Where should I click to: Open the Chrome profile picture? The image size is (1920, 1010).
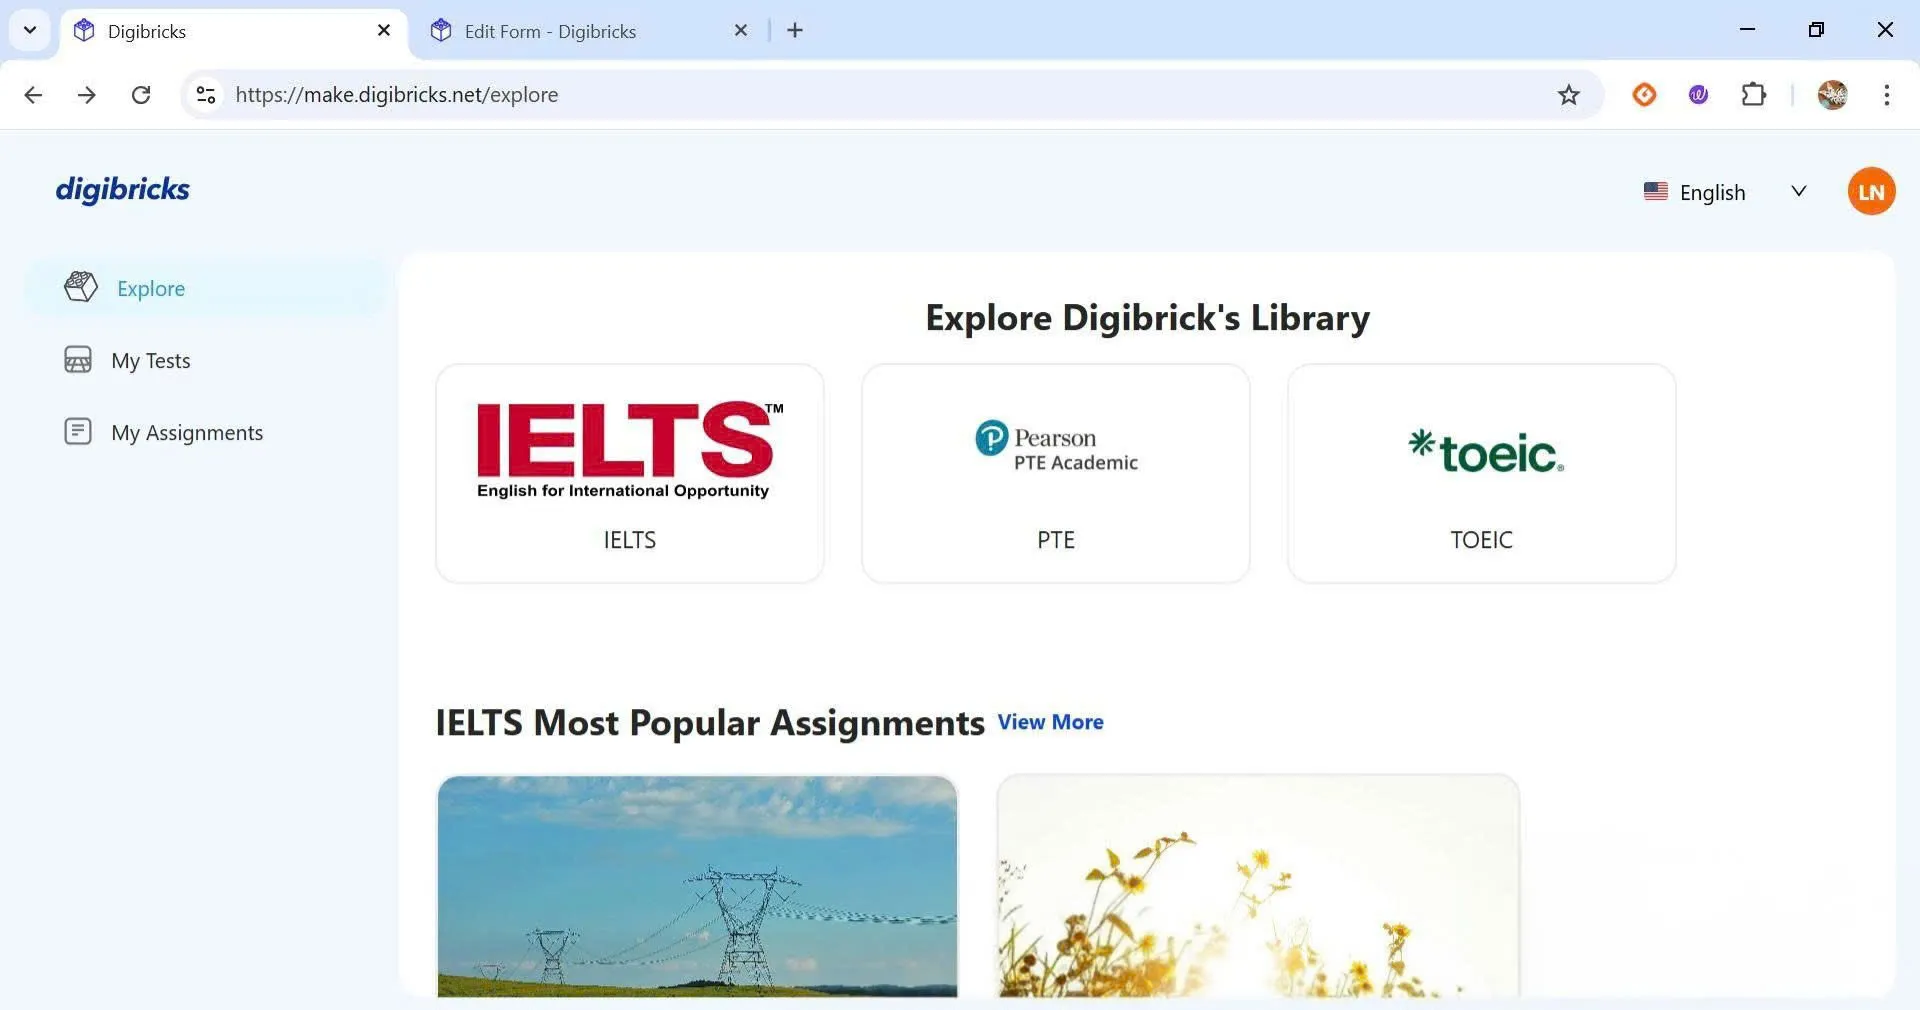point(1832,95)
